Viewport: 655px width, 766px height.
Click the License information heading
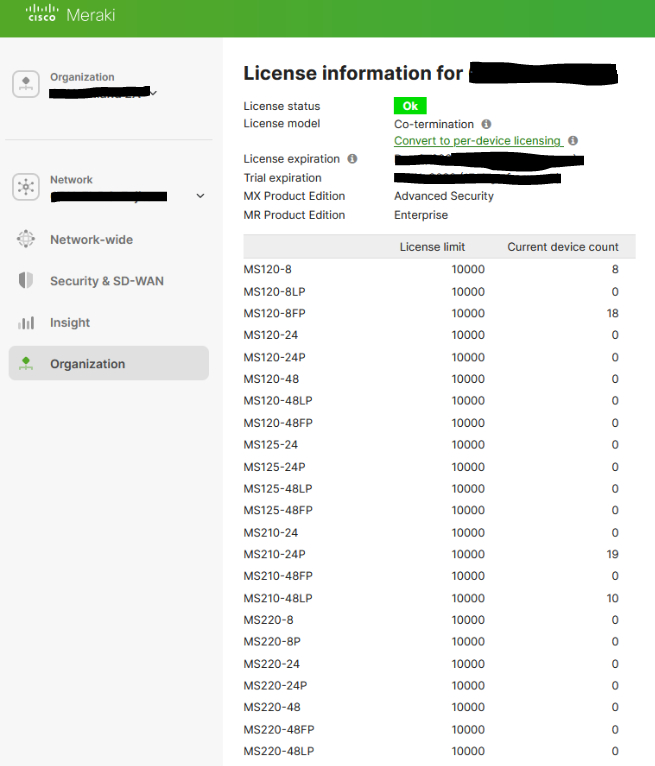(x=353, y=73)
